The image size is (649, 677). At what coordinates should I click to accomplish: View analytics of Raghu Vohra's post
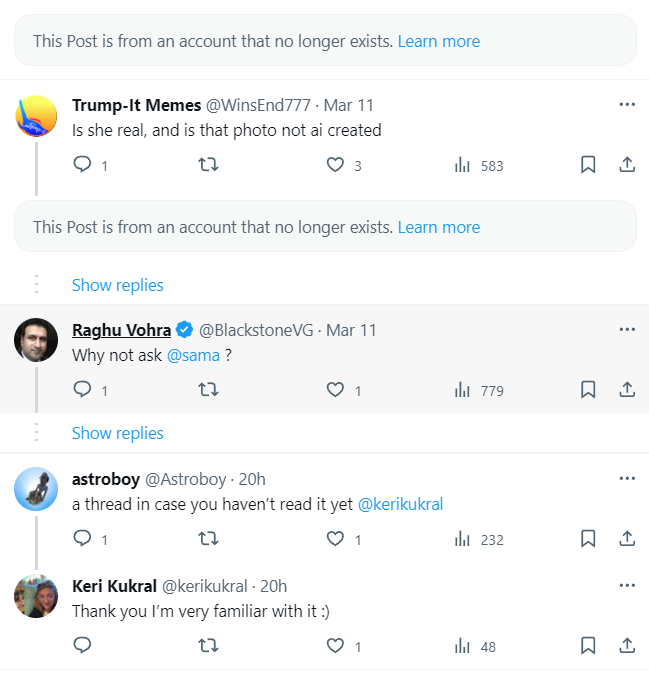click(x=463, y=390)
